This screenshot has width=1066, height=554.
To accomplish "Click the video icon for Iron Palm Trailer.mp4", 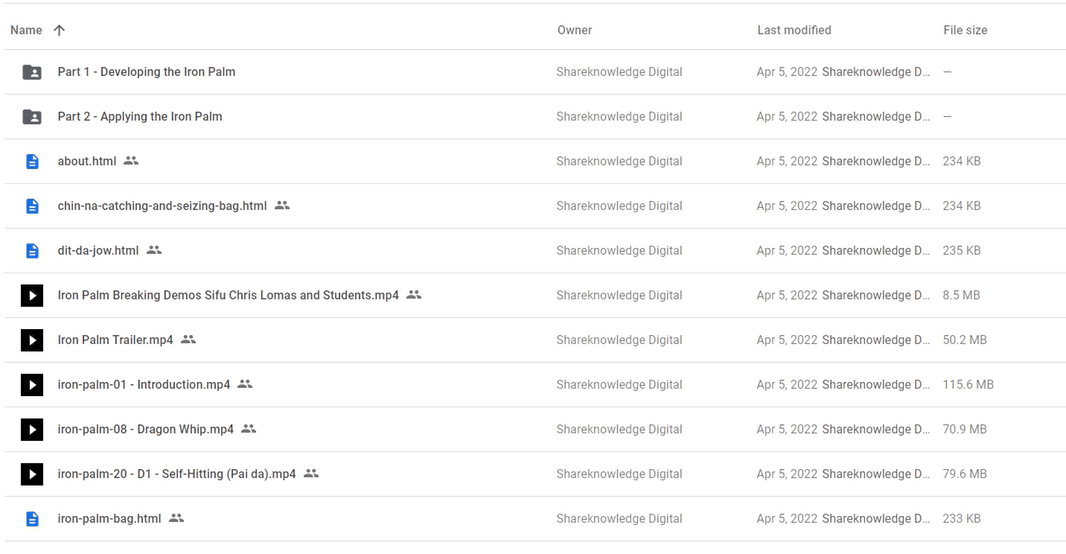I will [32, 340].
